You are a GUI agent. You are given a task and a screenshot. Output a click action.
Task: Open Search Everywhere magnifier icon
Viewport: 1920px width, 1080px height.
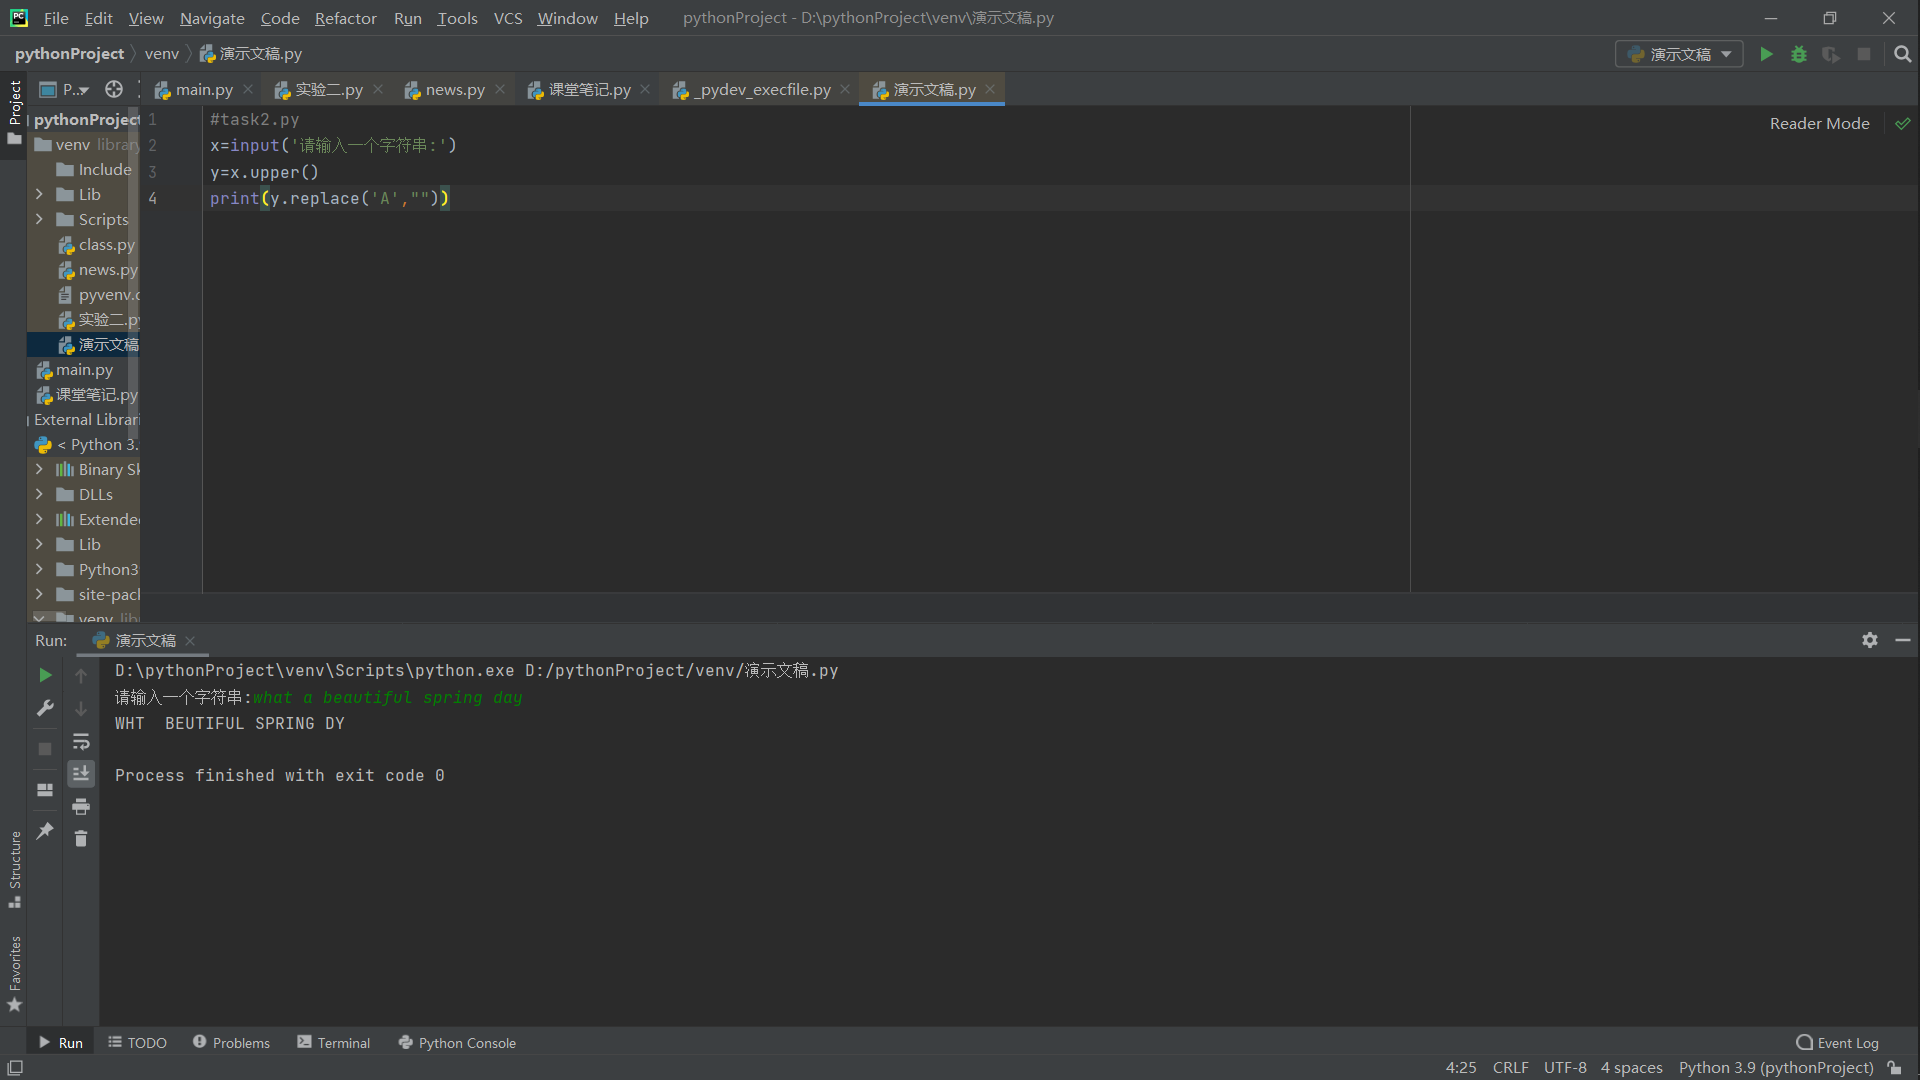tap(1902, 54)
